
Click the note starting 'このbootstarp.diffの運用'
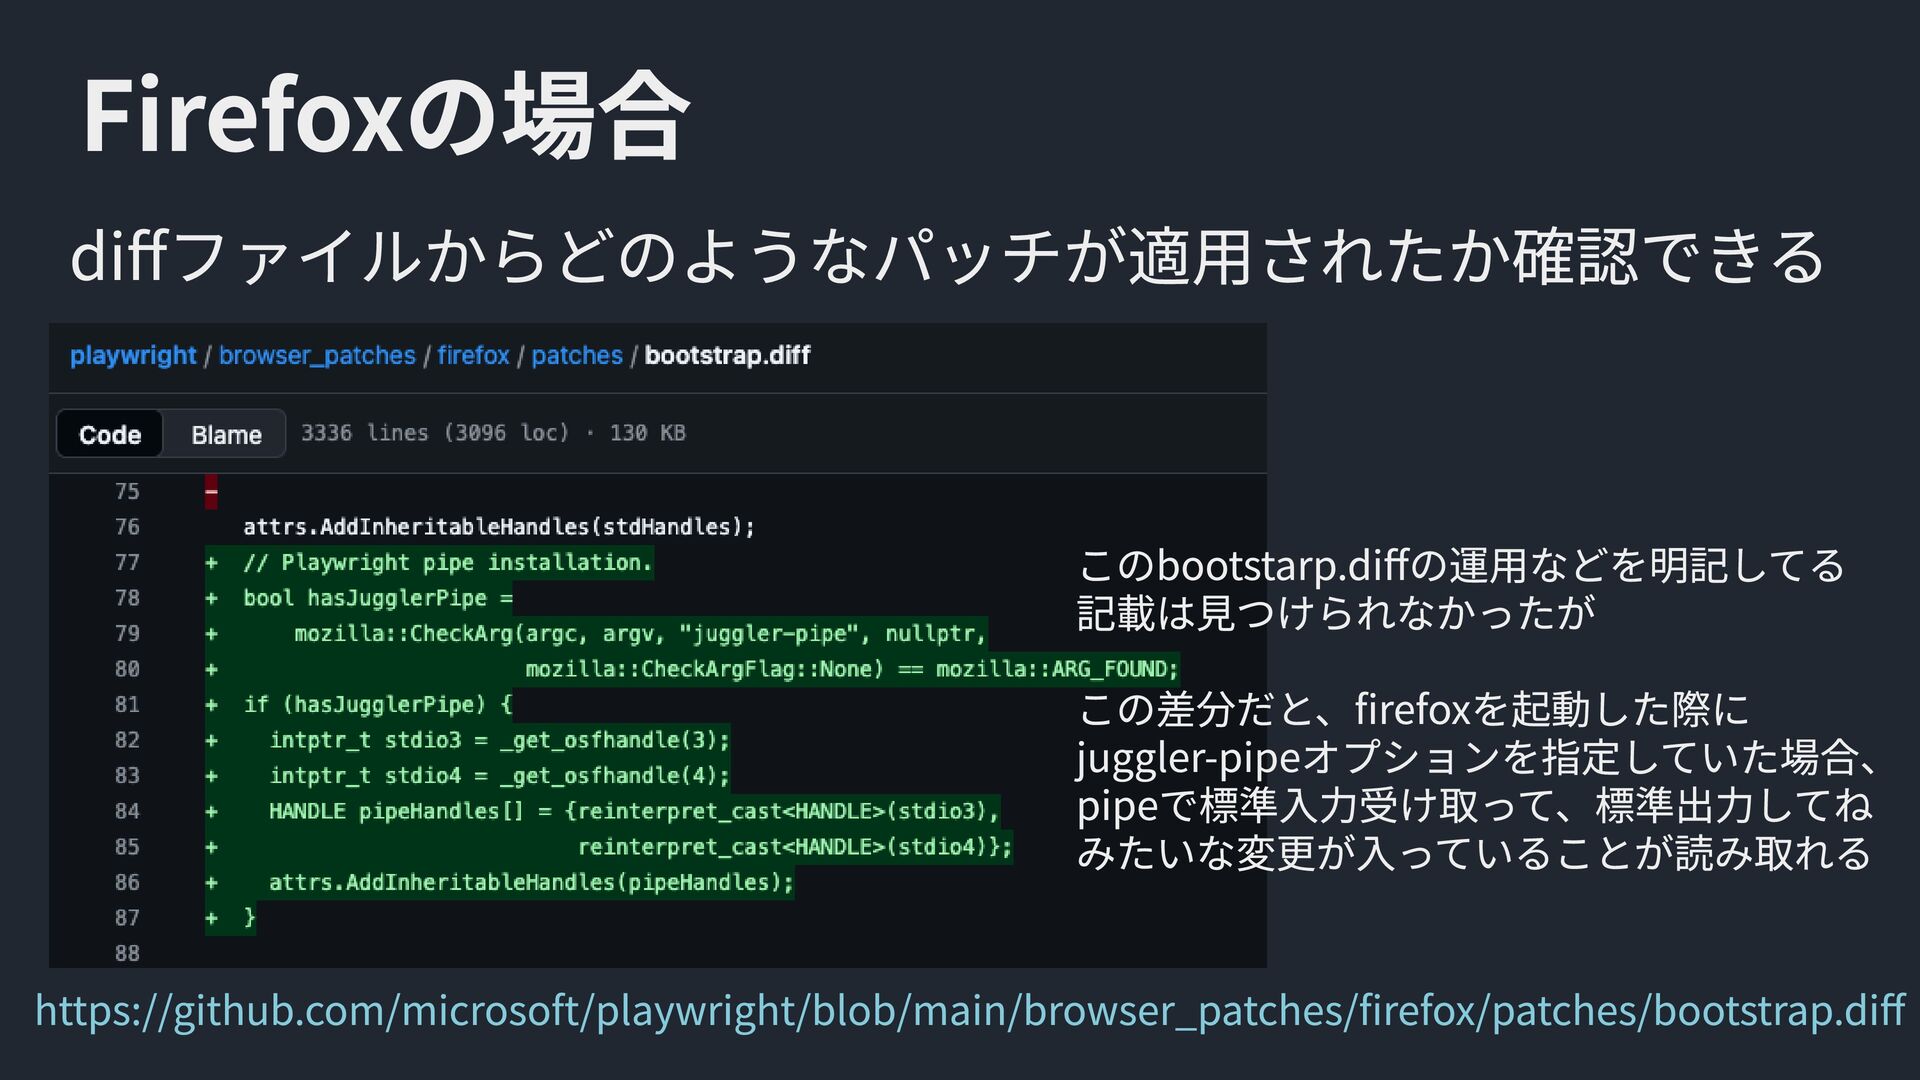pyautogui.click(x=1461, y=566)
